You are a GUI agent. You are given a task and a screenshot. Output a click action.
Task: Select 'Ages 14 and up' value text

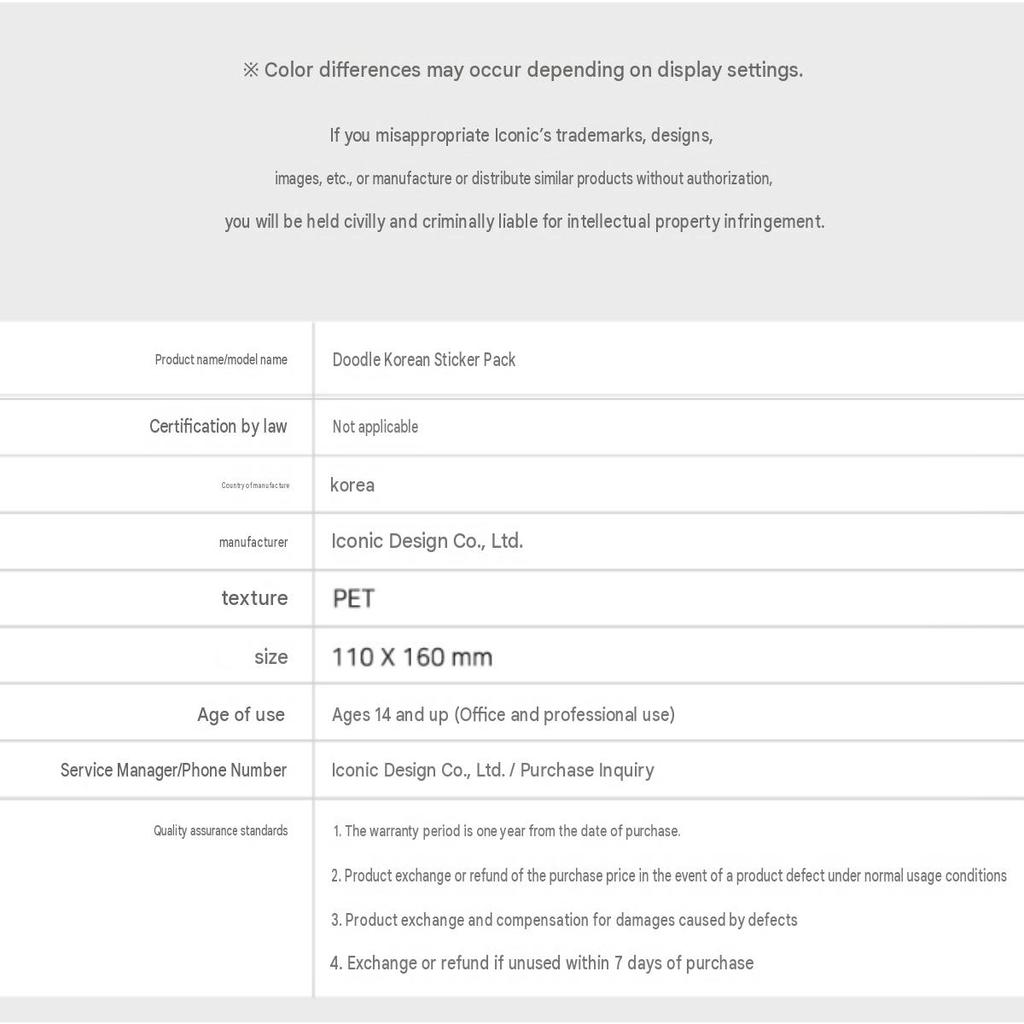click(504, 714)
